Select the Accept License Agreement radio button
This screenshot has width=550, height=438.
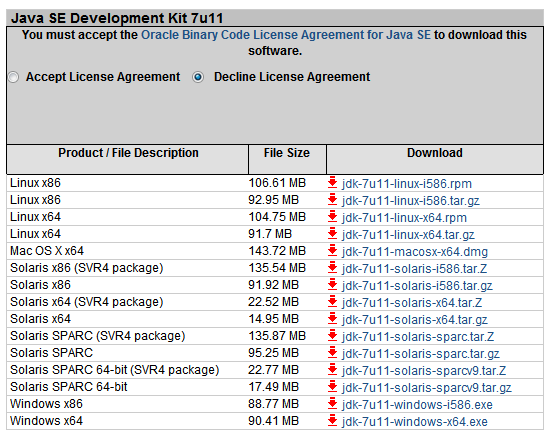coord(13,77)
